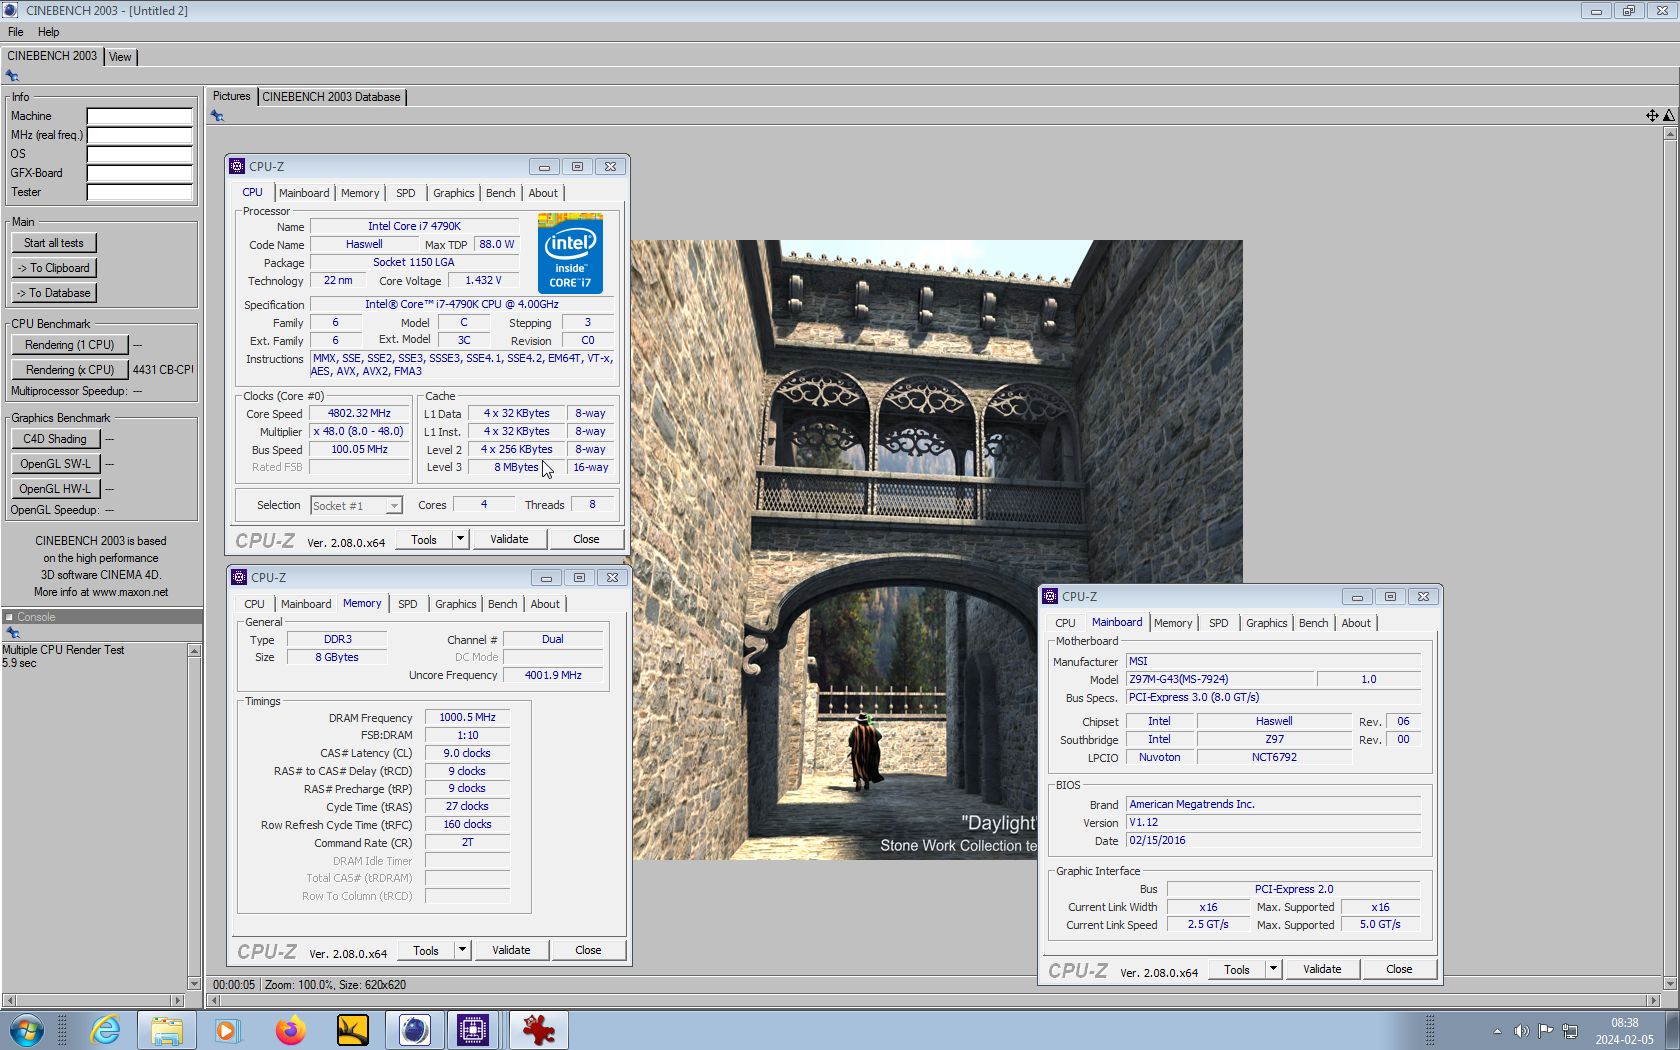Click into the Tester input field
Viewport: 1680px width, 1050px height.
139,192
